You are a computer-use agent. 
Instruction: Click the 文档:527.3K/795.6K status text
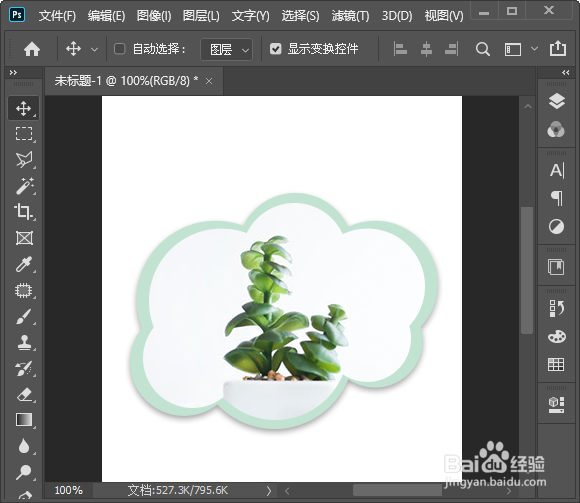click(178, 490)
